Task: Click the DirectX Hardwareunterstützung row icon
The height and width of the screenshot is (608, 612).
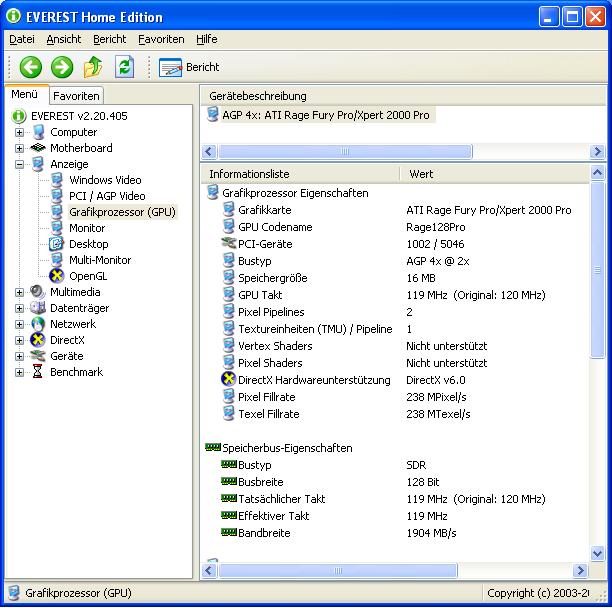Action: (229, 379)
